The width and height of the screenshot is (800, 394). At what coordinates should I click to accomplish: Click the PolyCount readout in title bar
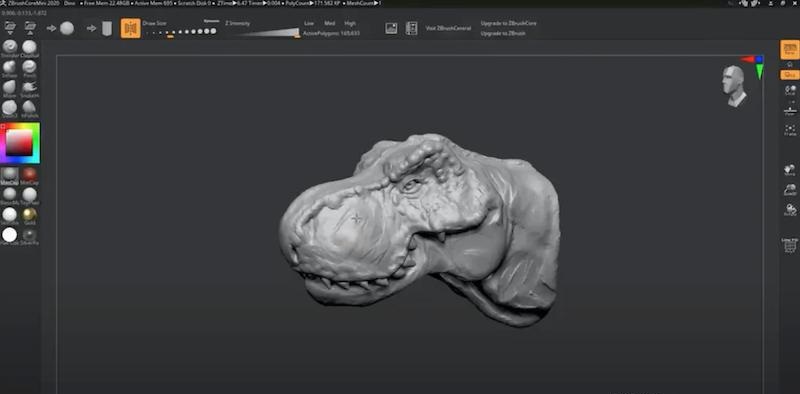[312, 3]
